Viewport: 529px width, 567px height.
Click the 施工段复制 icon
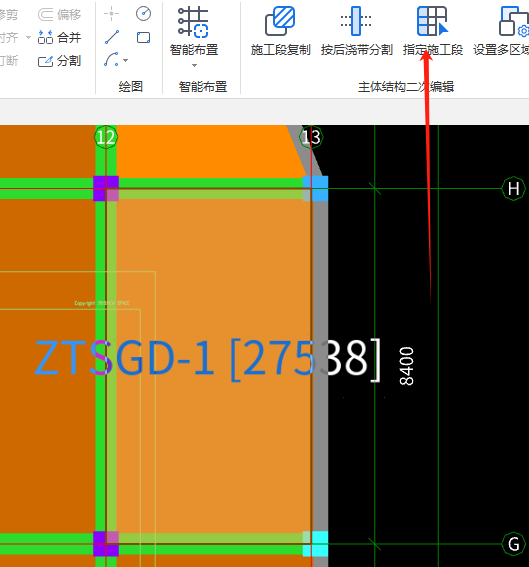(x=280, y=21)
